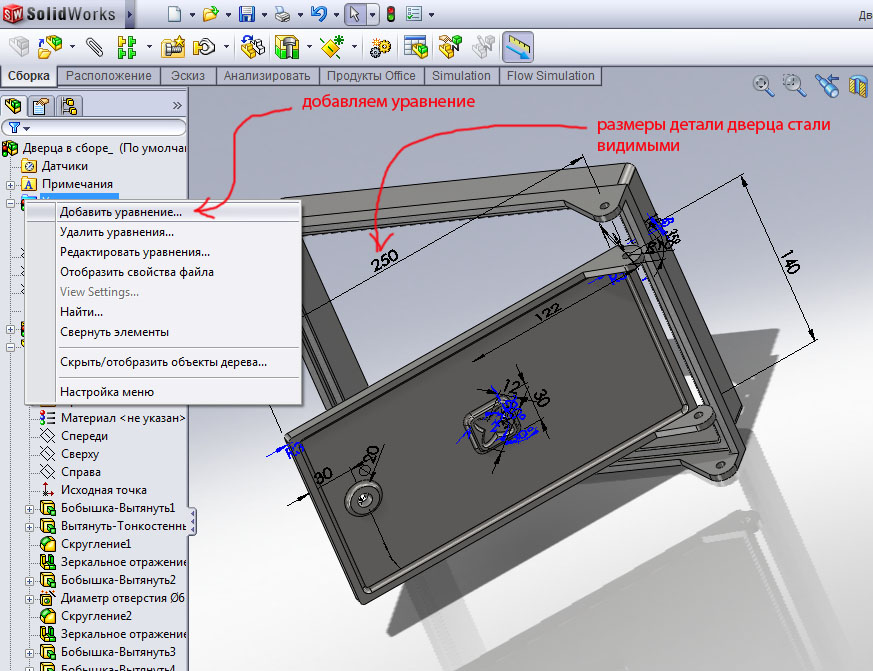Expand the Бобышка-Вытянуть1 feature node

pyautogui.click(x=29, y=508)
